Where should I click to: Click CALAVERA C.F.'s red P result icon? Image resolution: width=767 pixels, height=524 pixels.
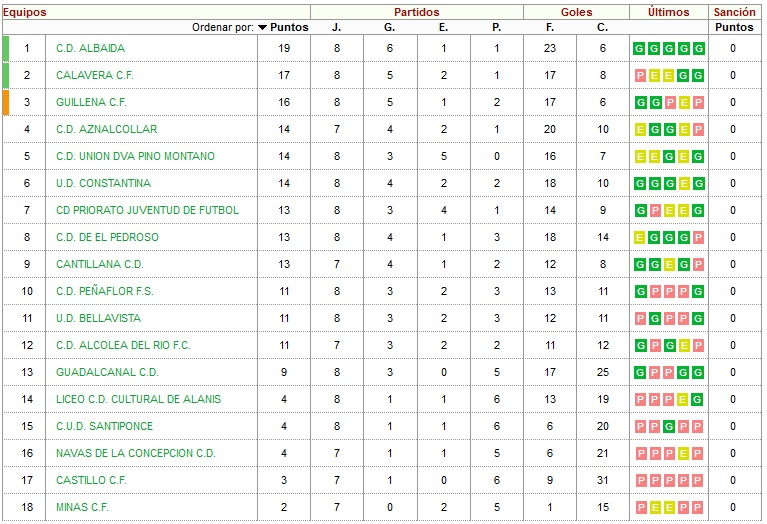pyautogui.click(x=640, y=75)
